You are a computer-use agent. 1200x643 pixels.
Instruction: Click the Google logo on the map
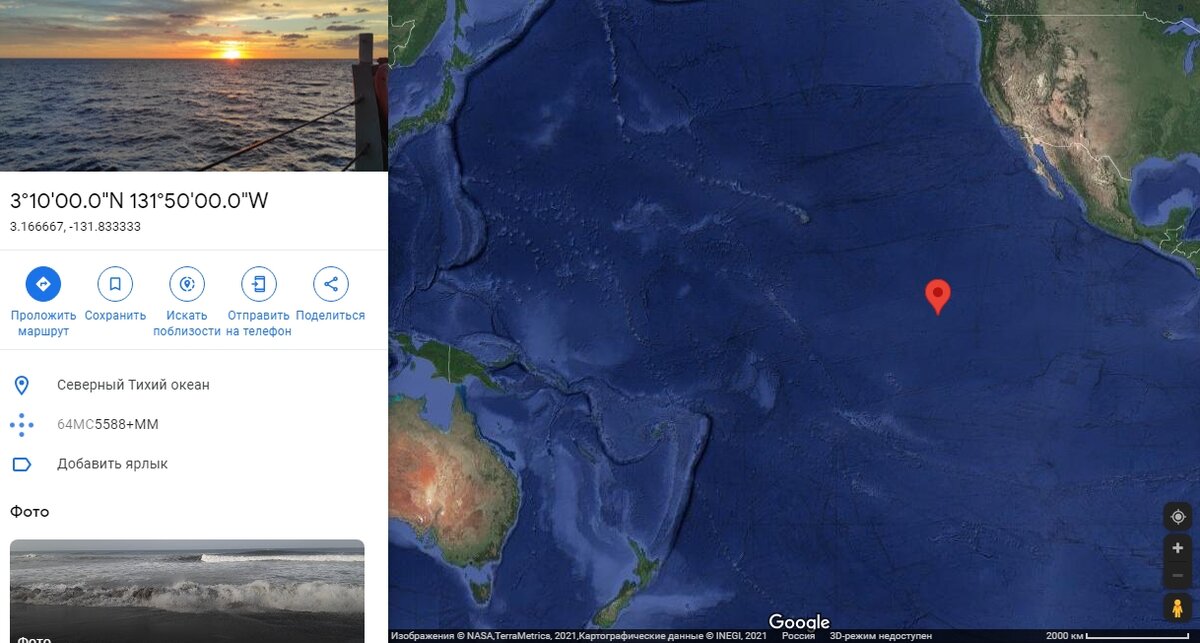pos(799,622)
